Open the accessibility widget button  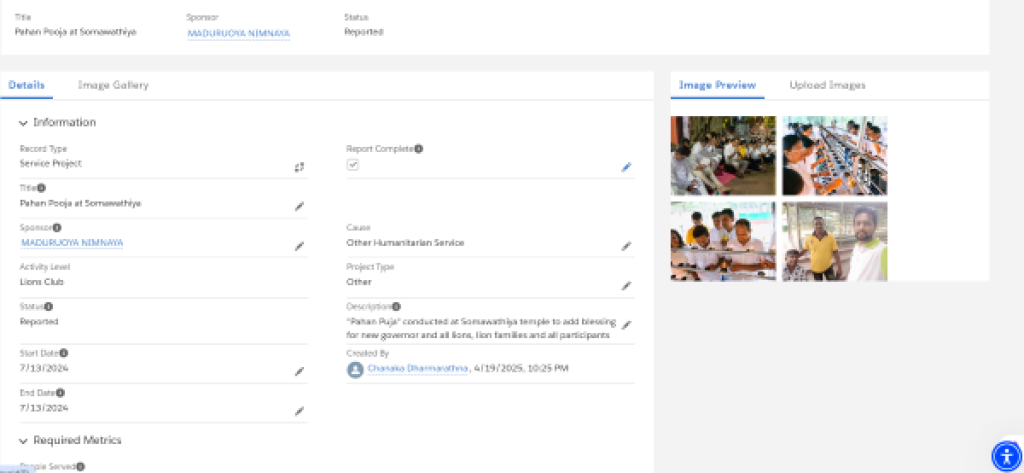[x=1006, y=456]
